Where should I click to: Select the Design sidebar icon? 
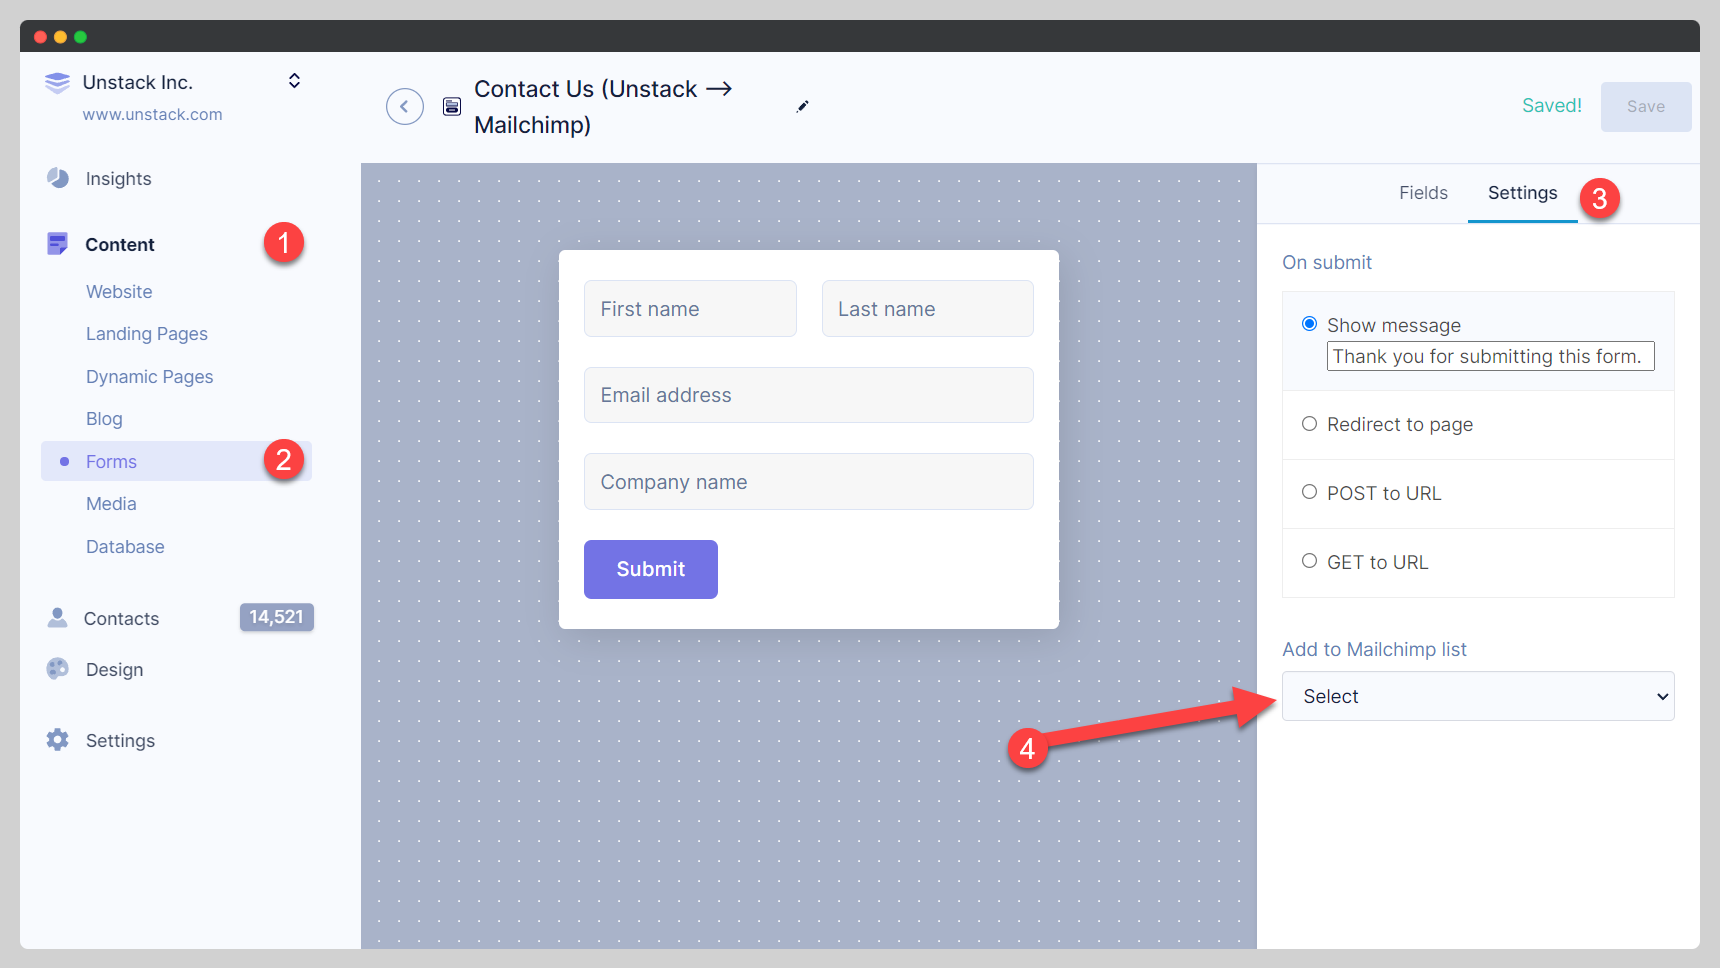[x=57, y=669]
